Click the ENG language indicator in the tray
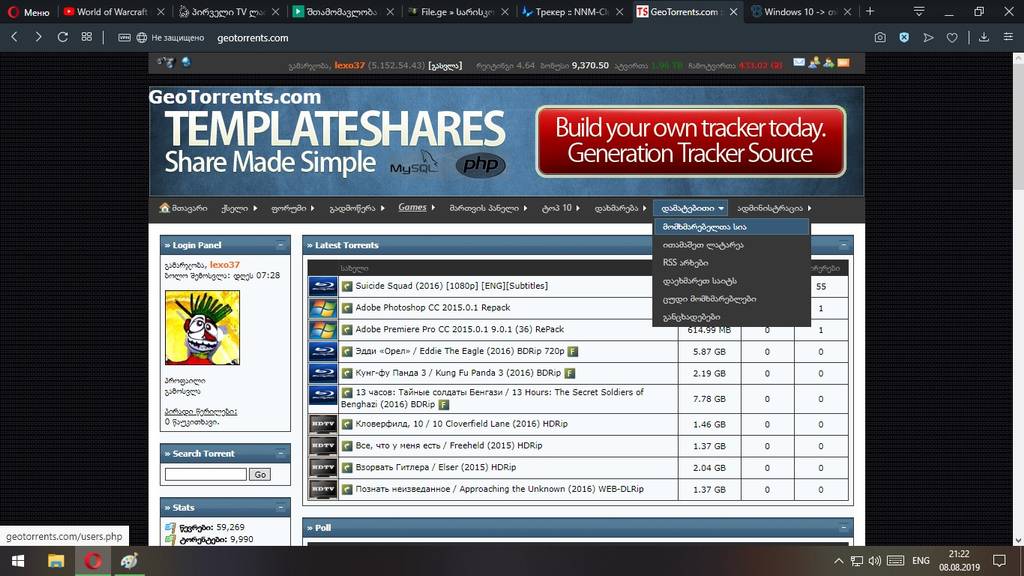This screenshot has width=1024, height=576. 921,561
